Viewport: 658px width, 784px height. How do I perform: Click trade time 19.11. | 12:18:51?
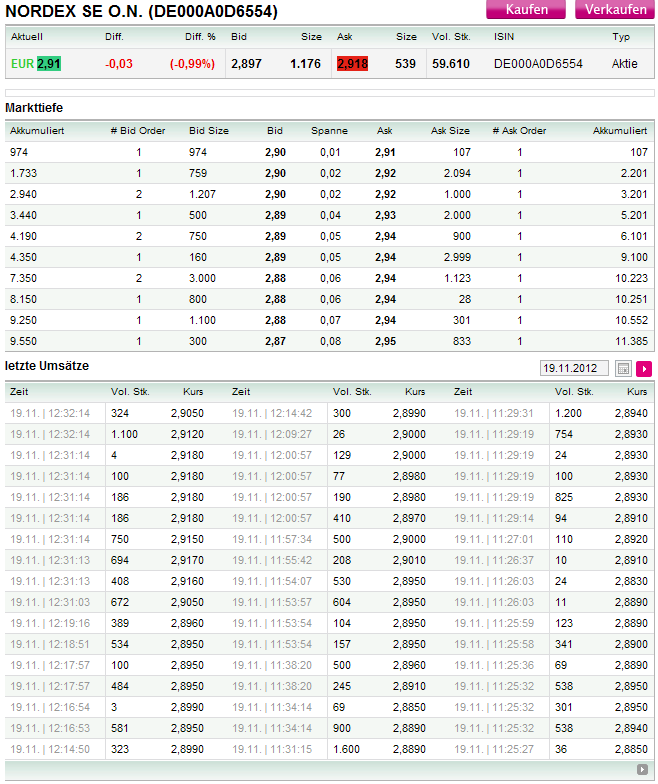[x=50, y=644]
